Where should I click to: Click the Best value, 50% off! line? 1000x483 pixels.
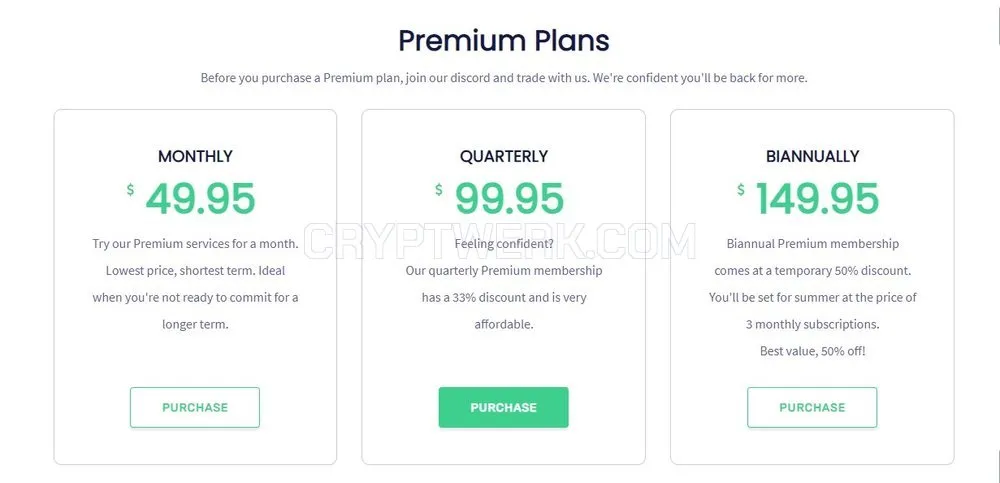812,351
